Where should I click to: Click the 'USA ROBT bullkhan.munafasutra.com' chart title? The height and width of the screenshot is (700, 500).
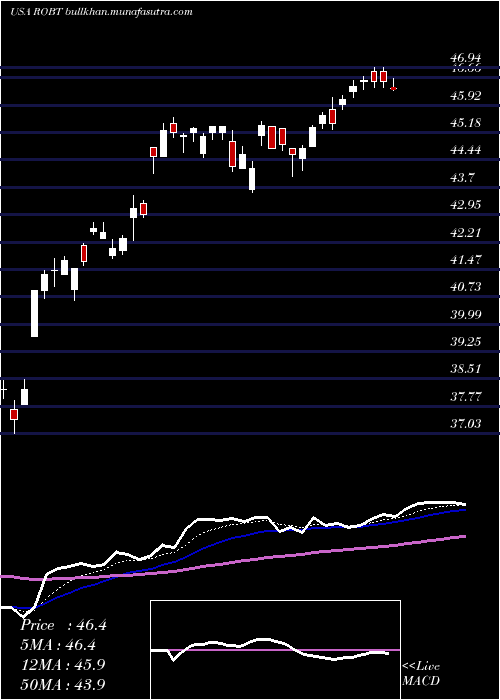[x=101, y=12]
